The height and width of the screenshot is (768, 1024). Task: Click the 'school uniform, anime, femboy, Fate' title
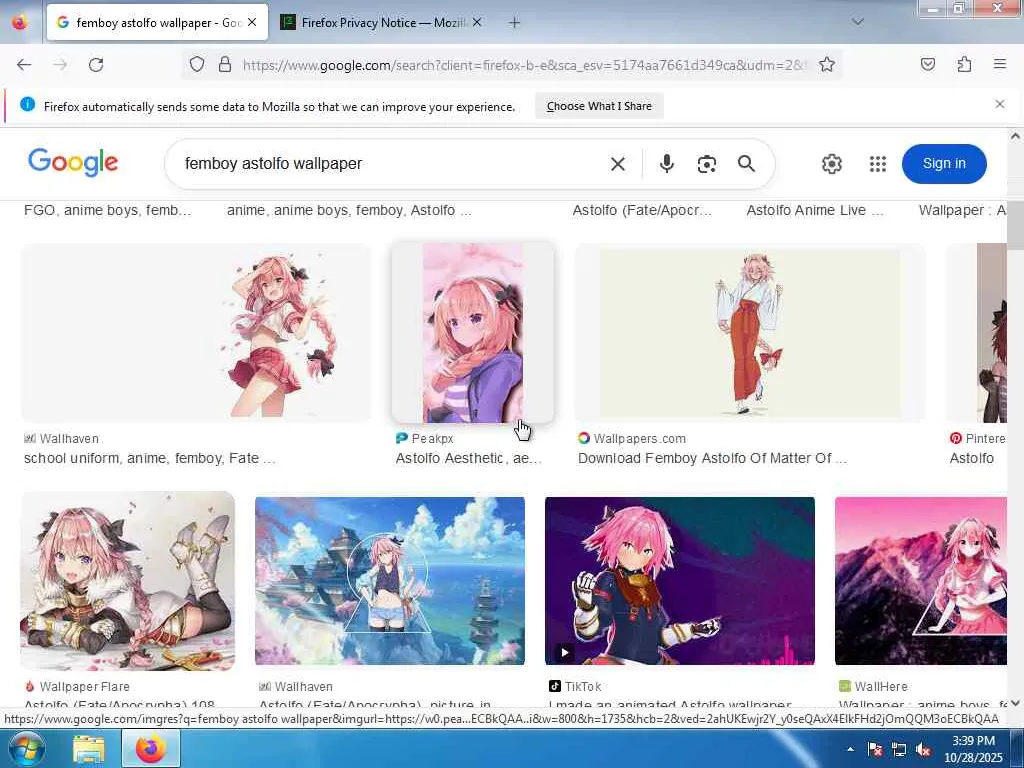pyautogui.click(x=150, y=458)
